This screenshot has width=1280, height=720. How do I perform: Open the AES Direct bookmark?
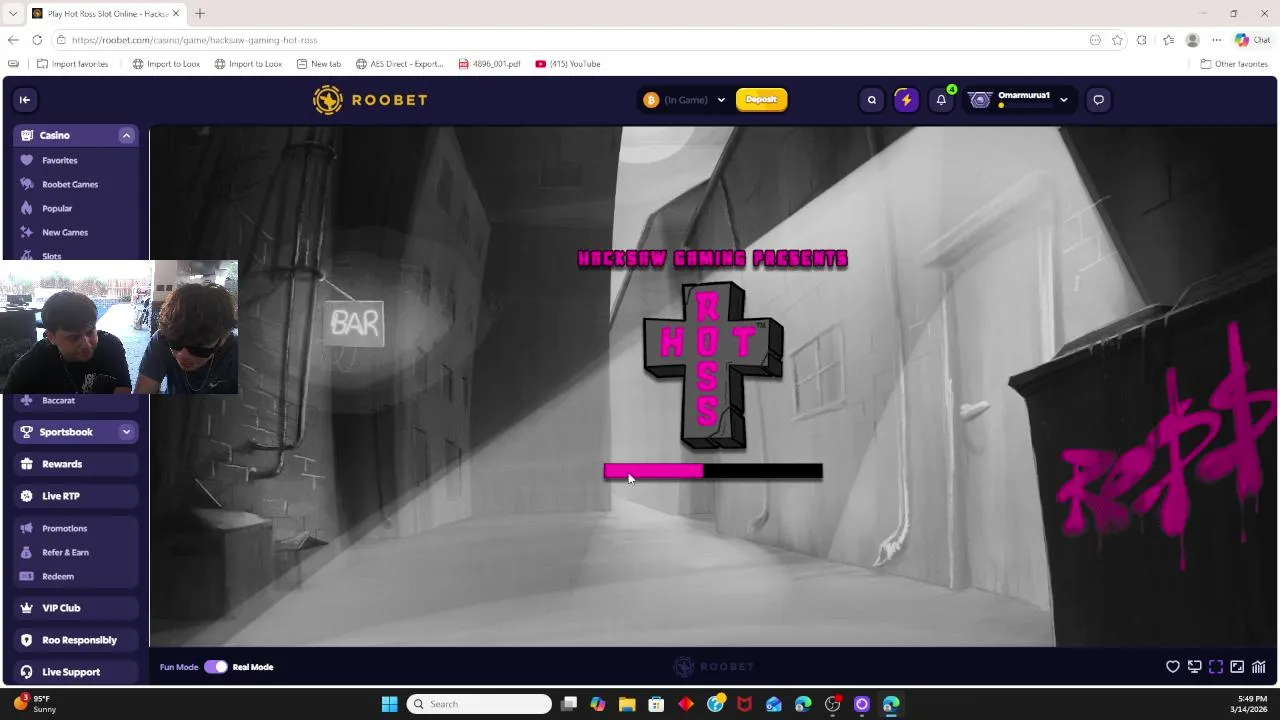pos(400,64)
